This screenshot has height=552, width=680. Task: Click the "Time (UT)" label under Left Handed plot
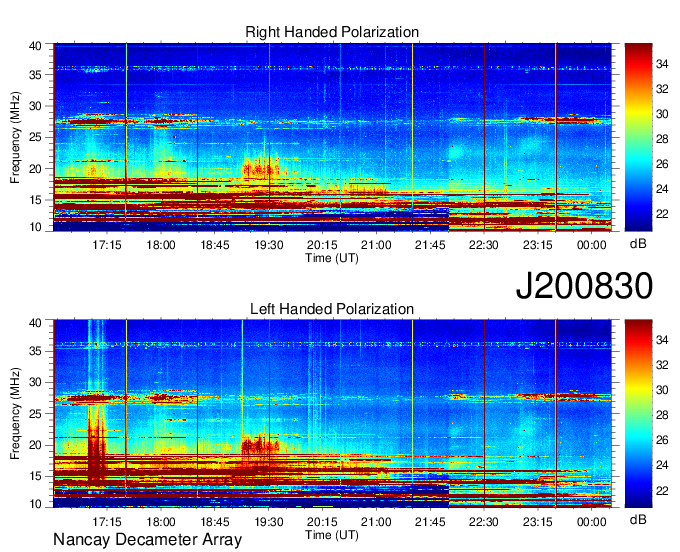coord(332,535)
